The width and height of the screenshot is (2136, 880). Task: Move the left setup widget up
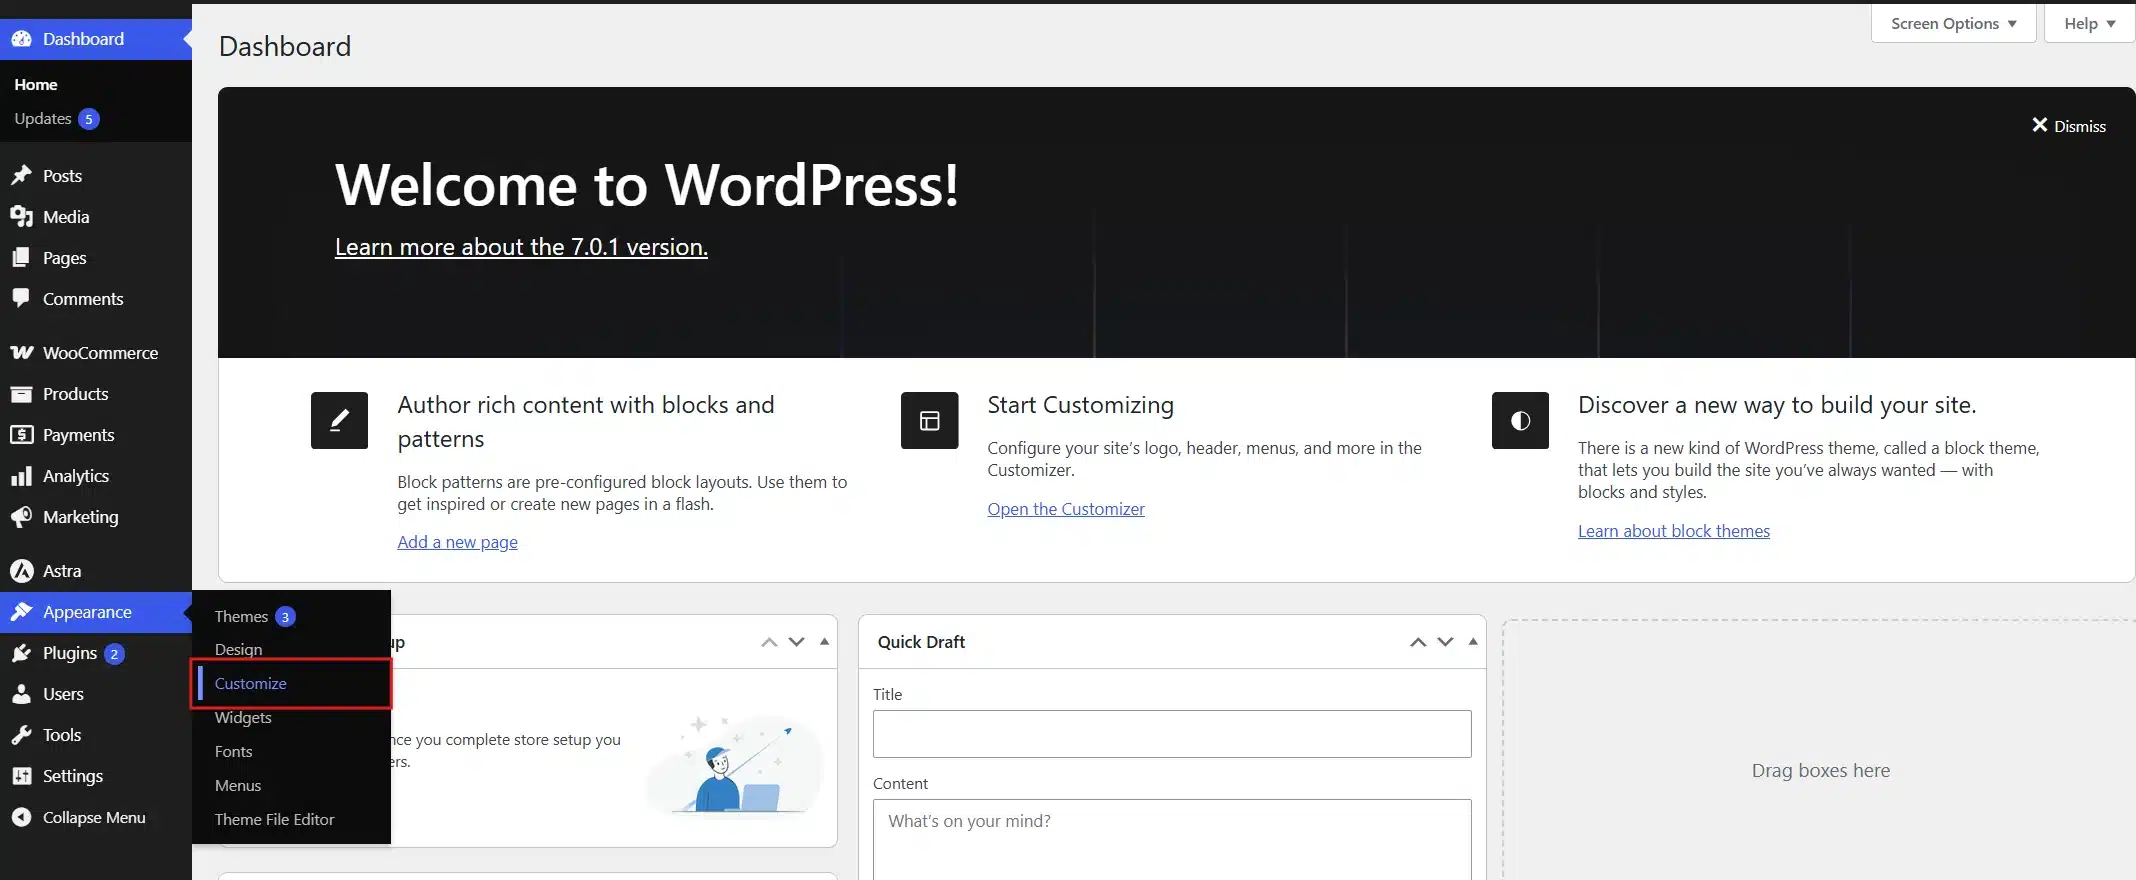(769, 642)
